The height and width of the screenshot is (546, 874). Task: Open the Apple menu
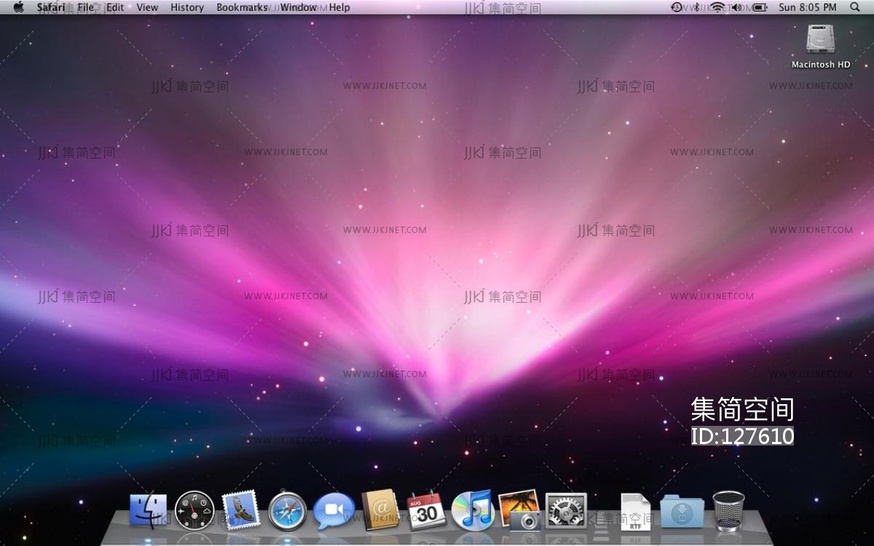tap(18, 7)
